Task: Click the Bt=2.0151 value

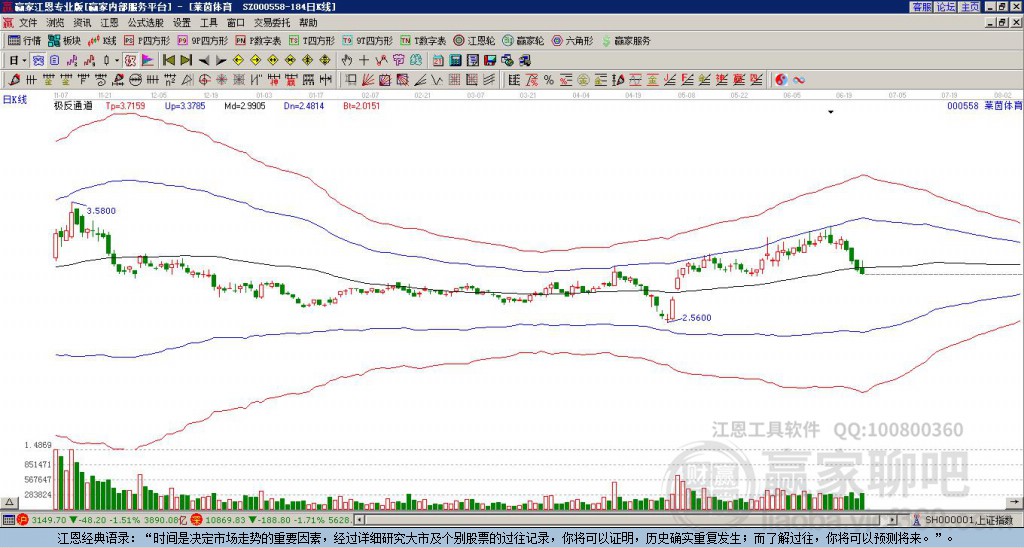Action: point(361,105)
